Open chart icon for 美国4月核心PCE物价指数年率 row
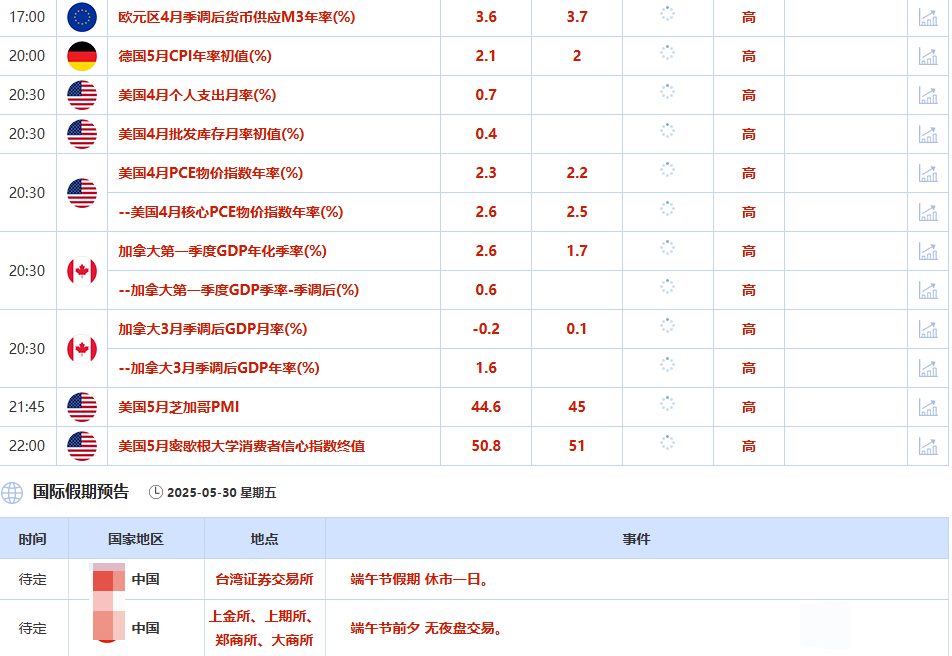The width and height of the screenshot is (952, 656). (x=928, y=212)
